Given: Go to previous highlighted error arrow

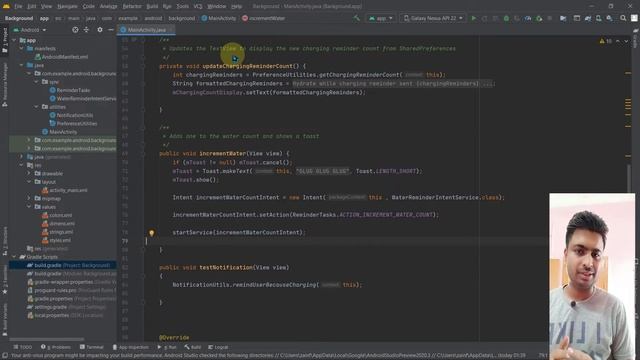Looking at the screenshot, I should (x=618, y=41).
